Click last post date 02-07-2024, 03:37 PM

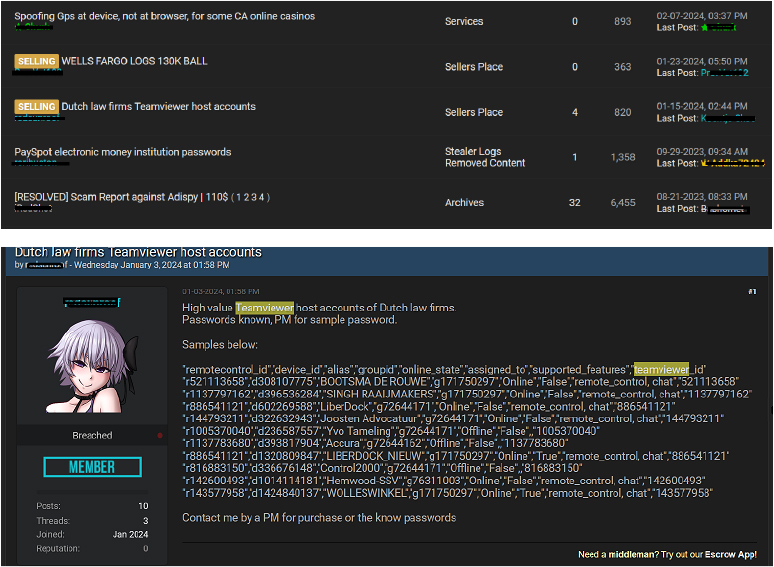click(x=702, y=16)
